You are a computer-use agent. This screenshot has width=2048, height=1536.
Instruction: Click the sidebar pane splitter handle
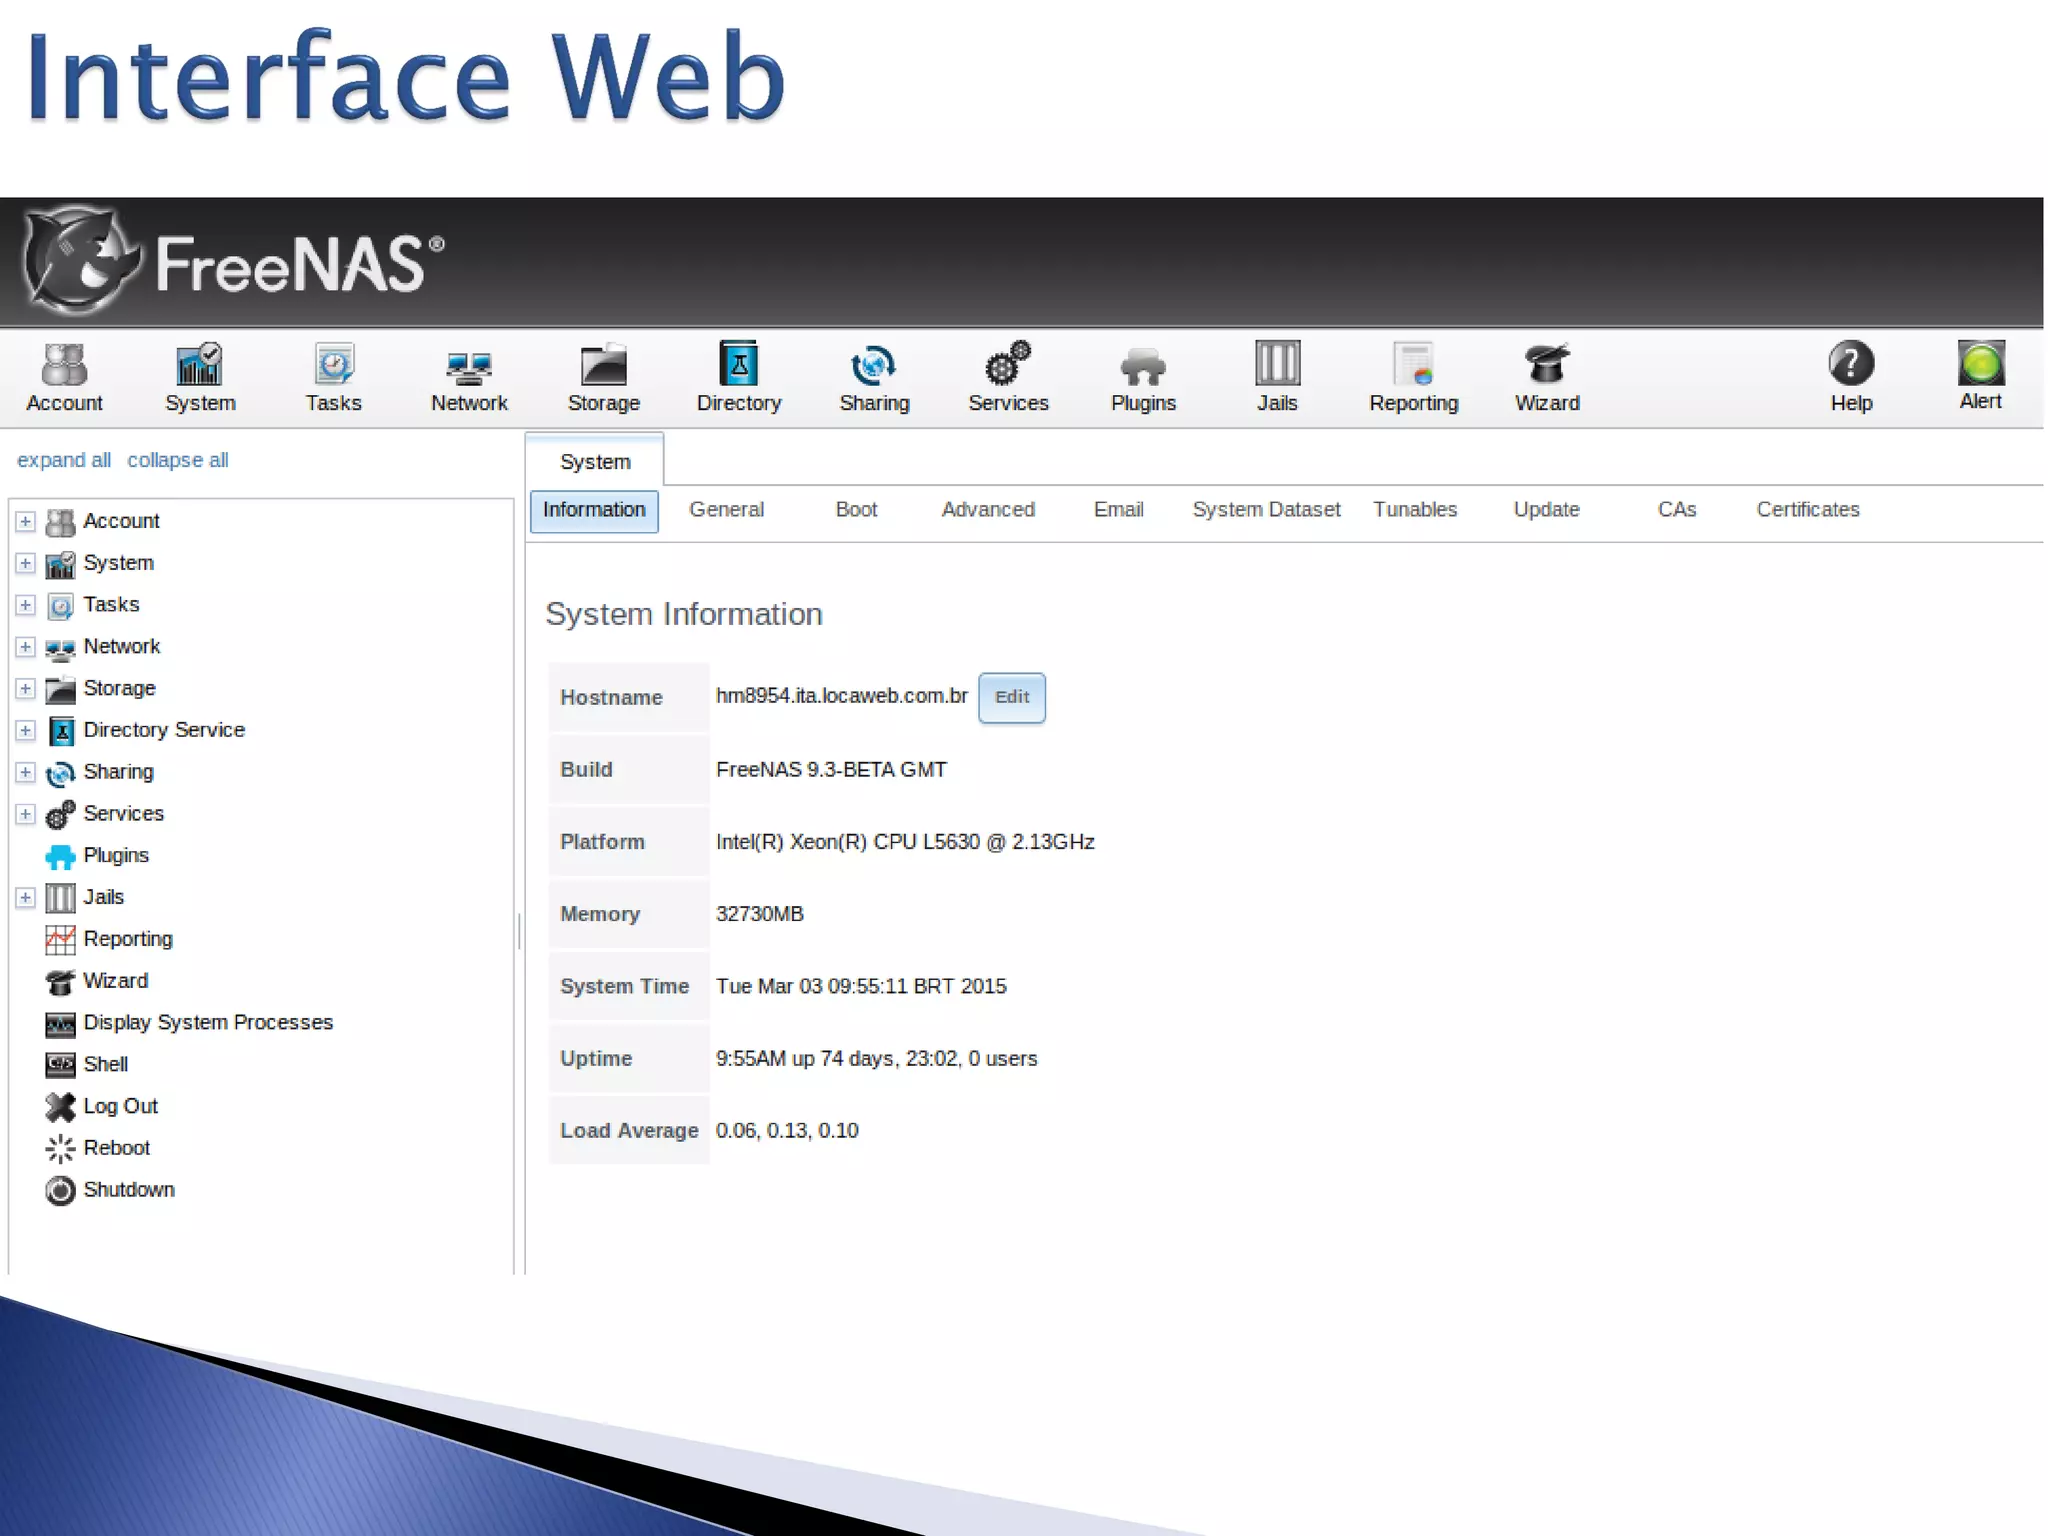(519, 931)
